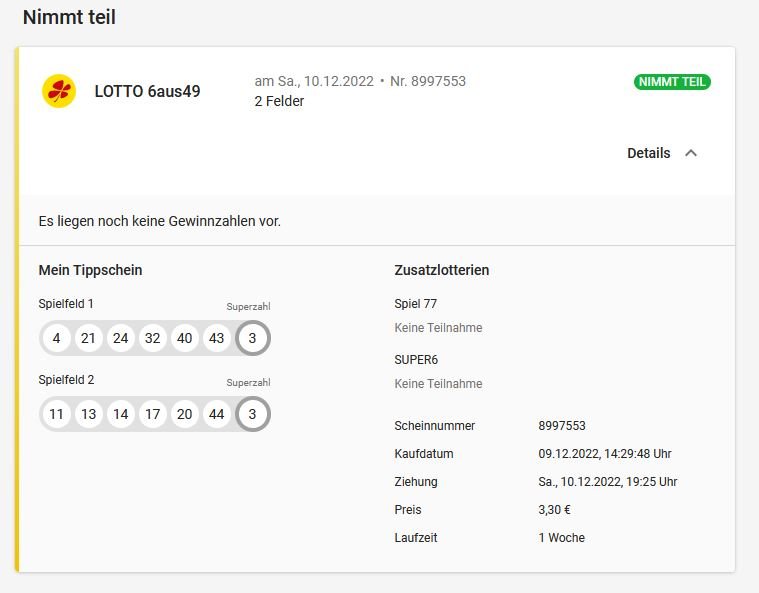Select number 21 in Spielfeld 1

(88, 338)
